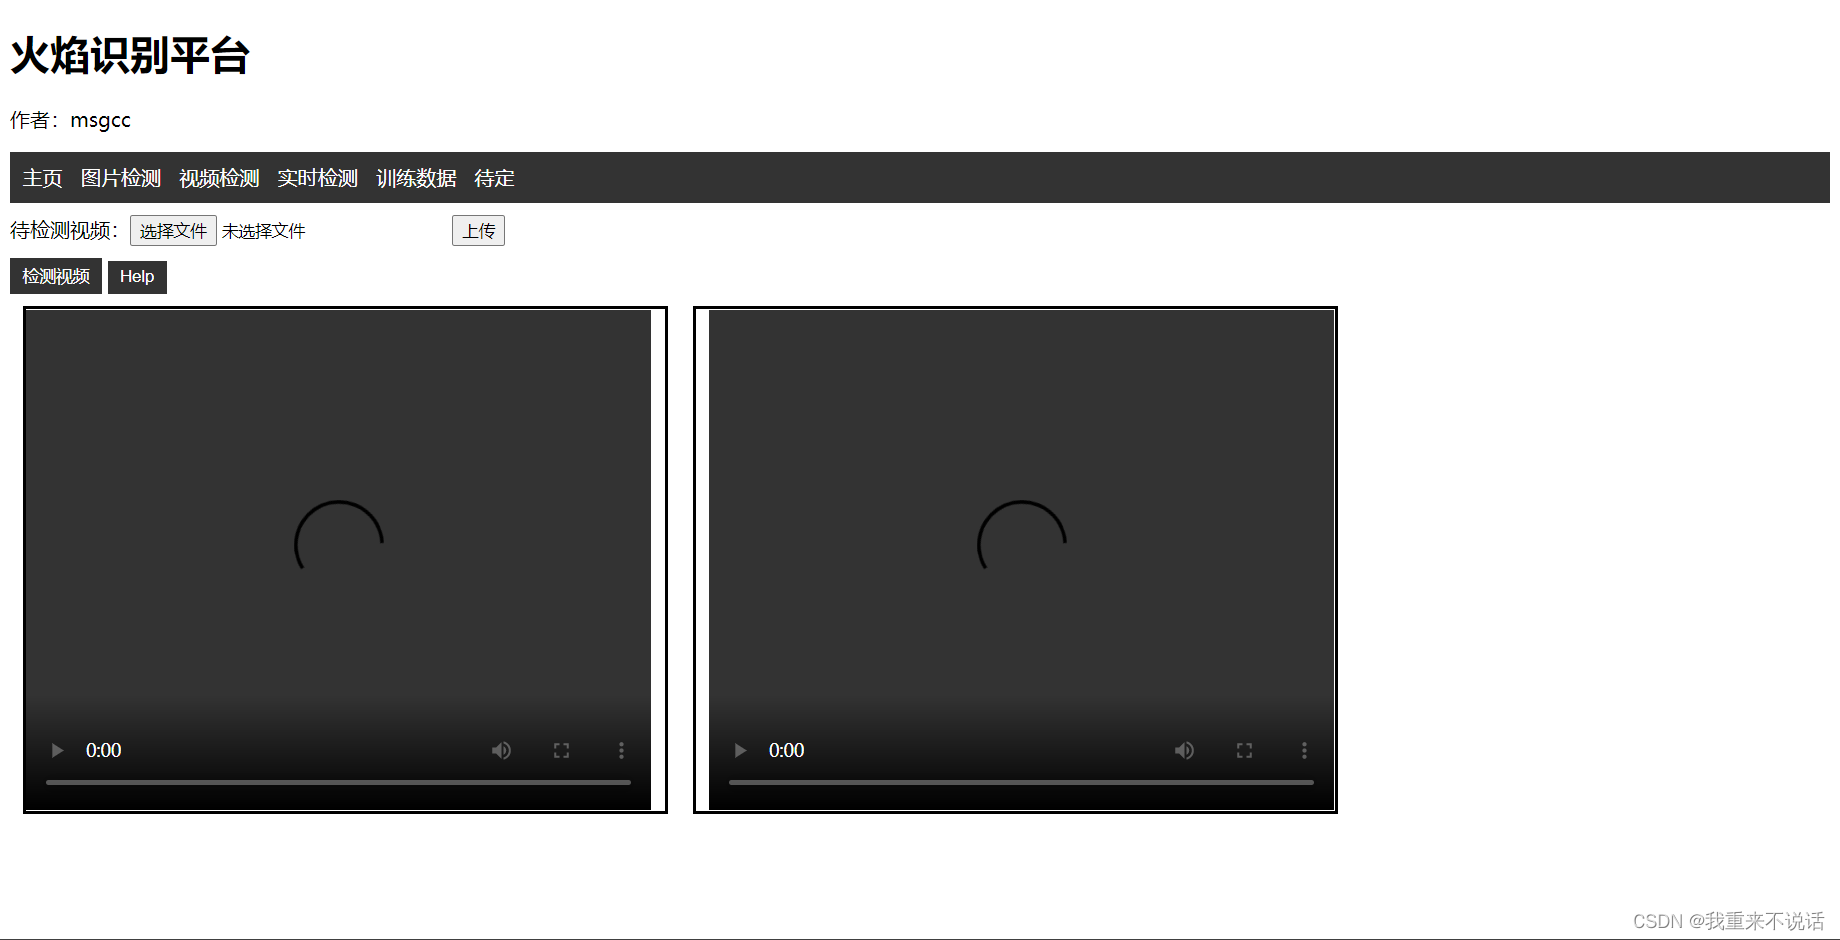Click the author text msgcc

click(x=100, y=120)
